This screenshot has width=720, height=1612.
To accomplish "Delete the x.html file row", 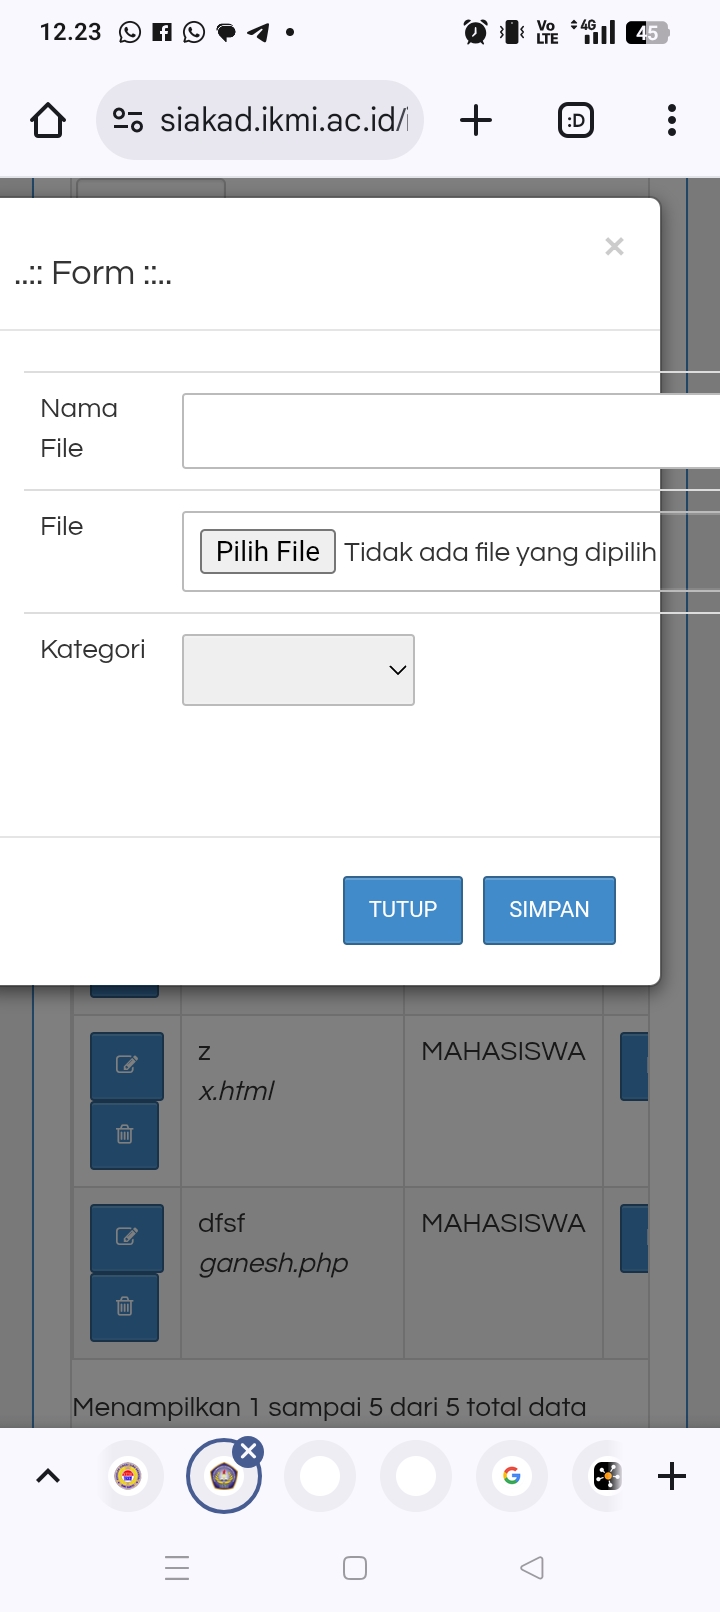I will (x=125, y=1135).
